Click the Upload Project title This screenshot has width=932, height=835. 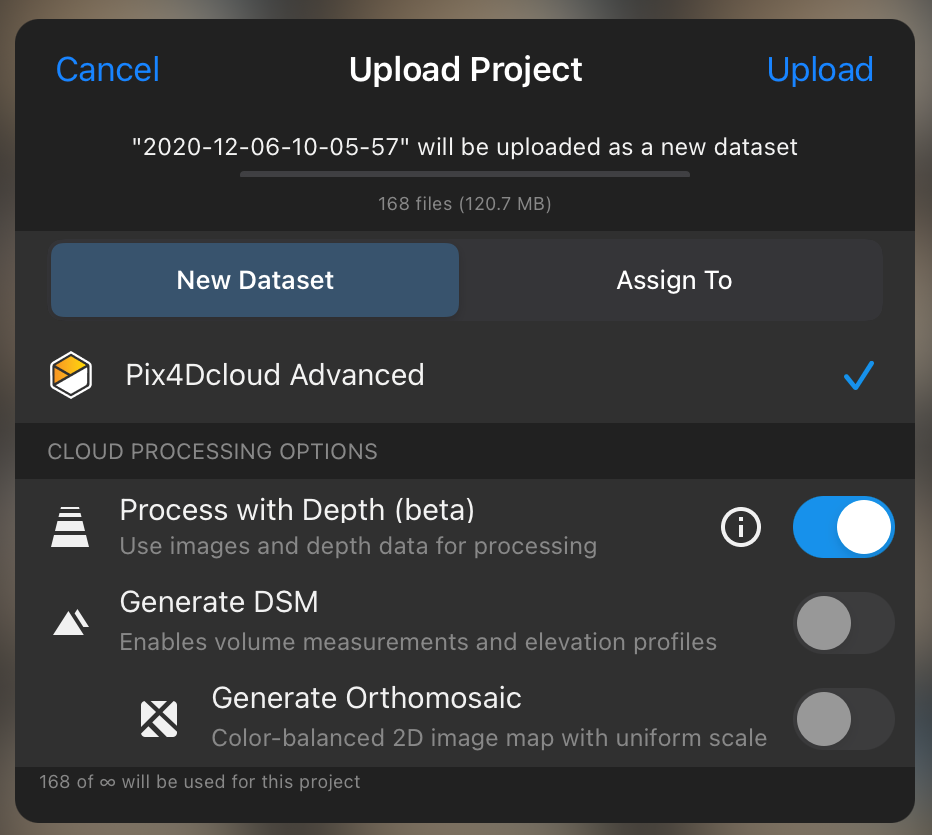[465, 70]
